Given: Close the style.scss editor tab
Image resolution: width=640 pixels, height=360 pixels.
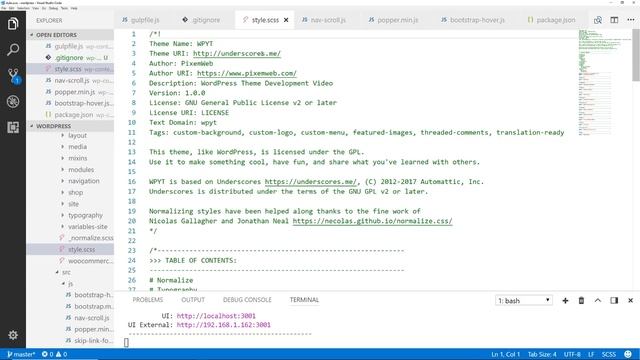Looking at the screenshot, I should point(286,20).
